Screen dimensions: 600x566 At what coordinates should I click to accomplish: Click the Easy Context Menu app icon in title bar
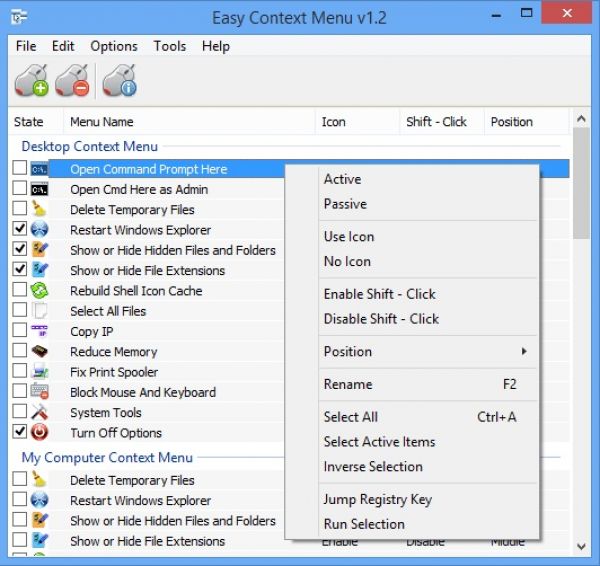point(19,17)
